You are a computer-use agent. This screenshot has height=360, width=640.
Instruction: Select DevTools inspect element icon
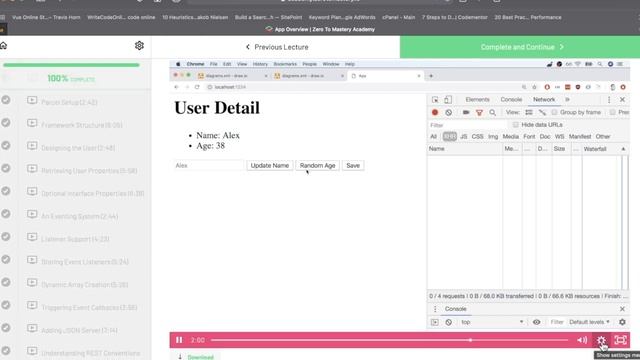pyautogui.click(x=435, y=100)
